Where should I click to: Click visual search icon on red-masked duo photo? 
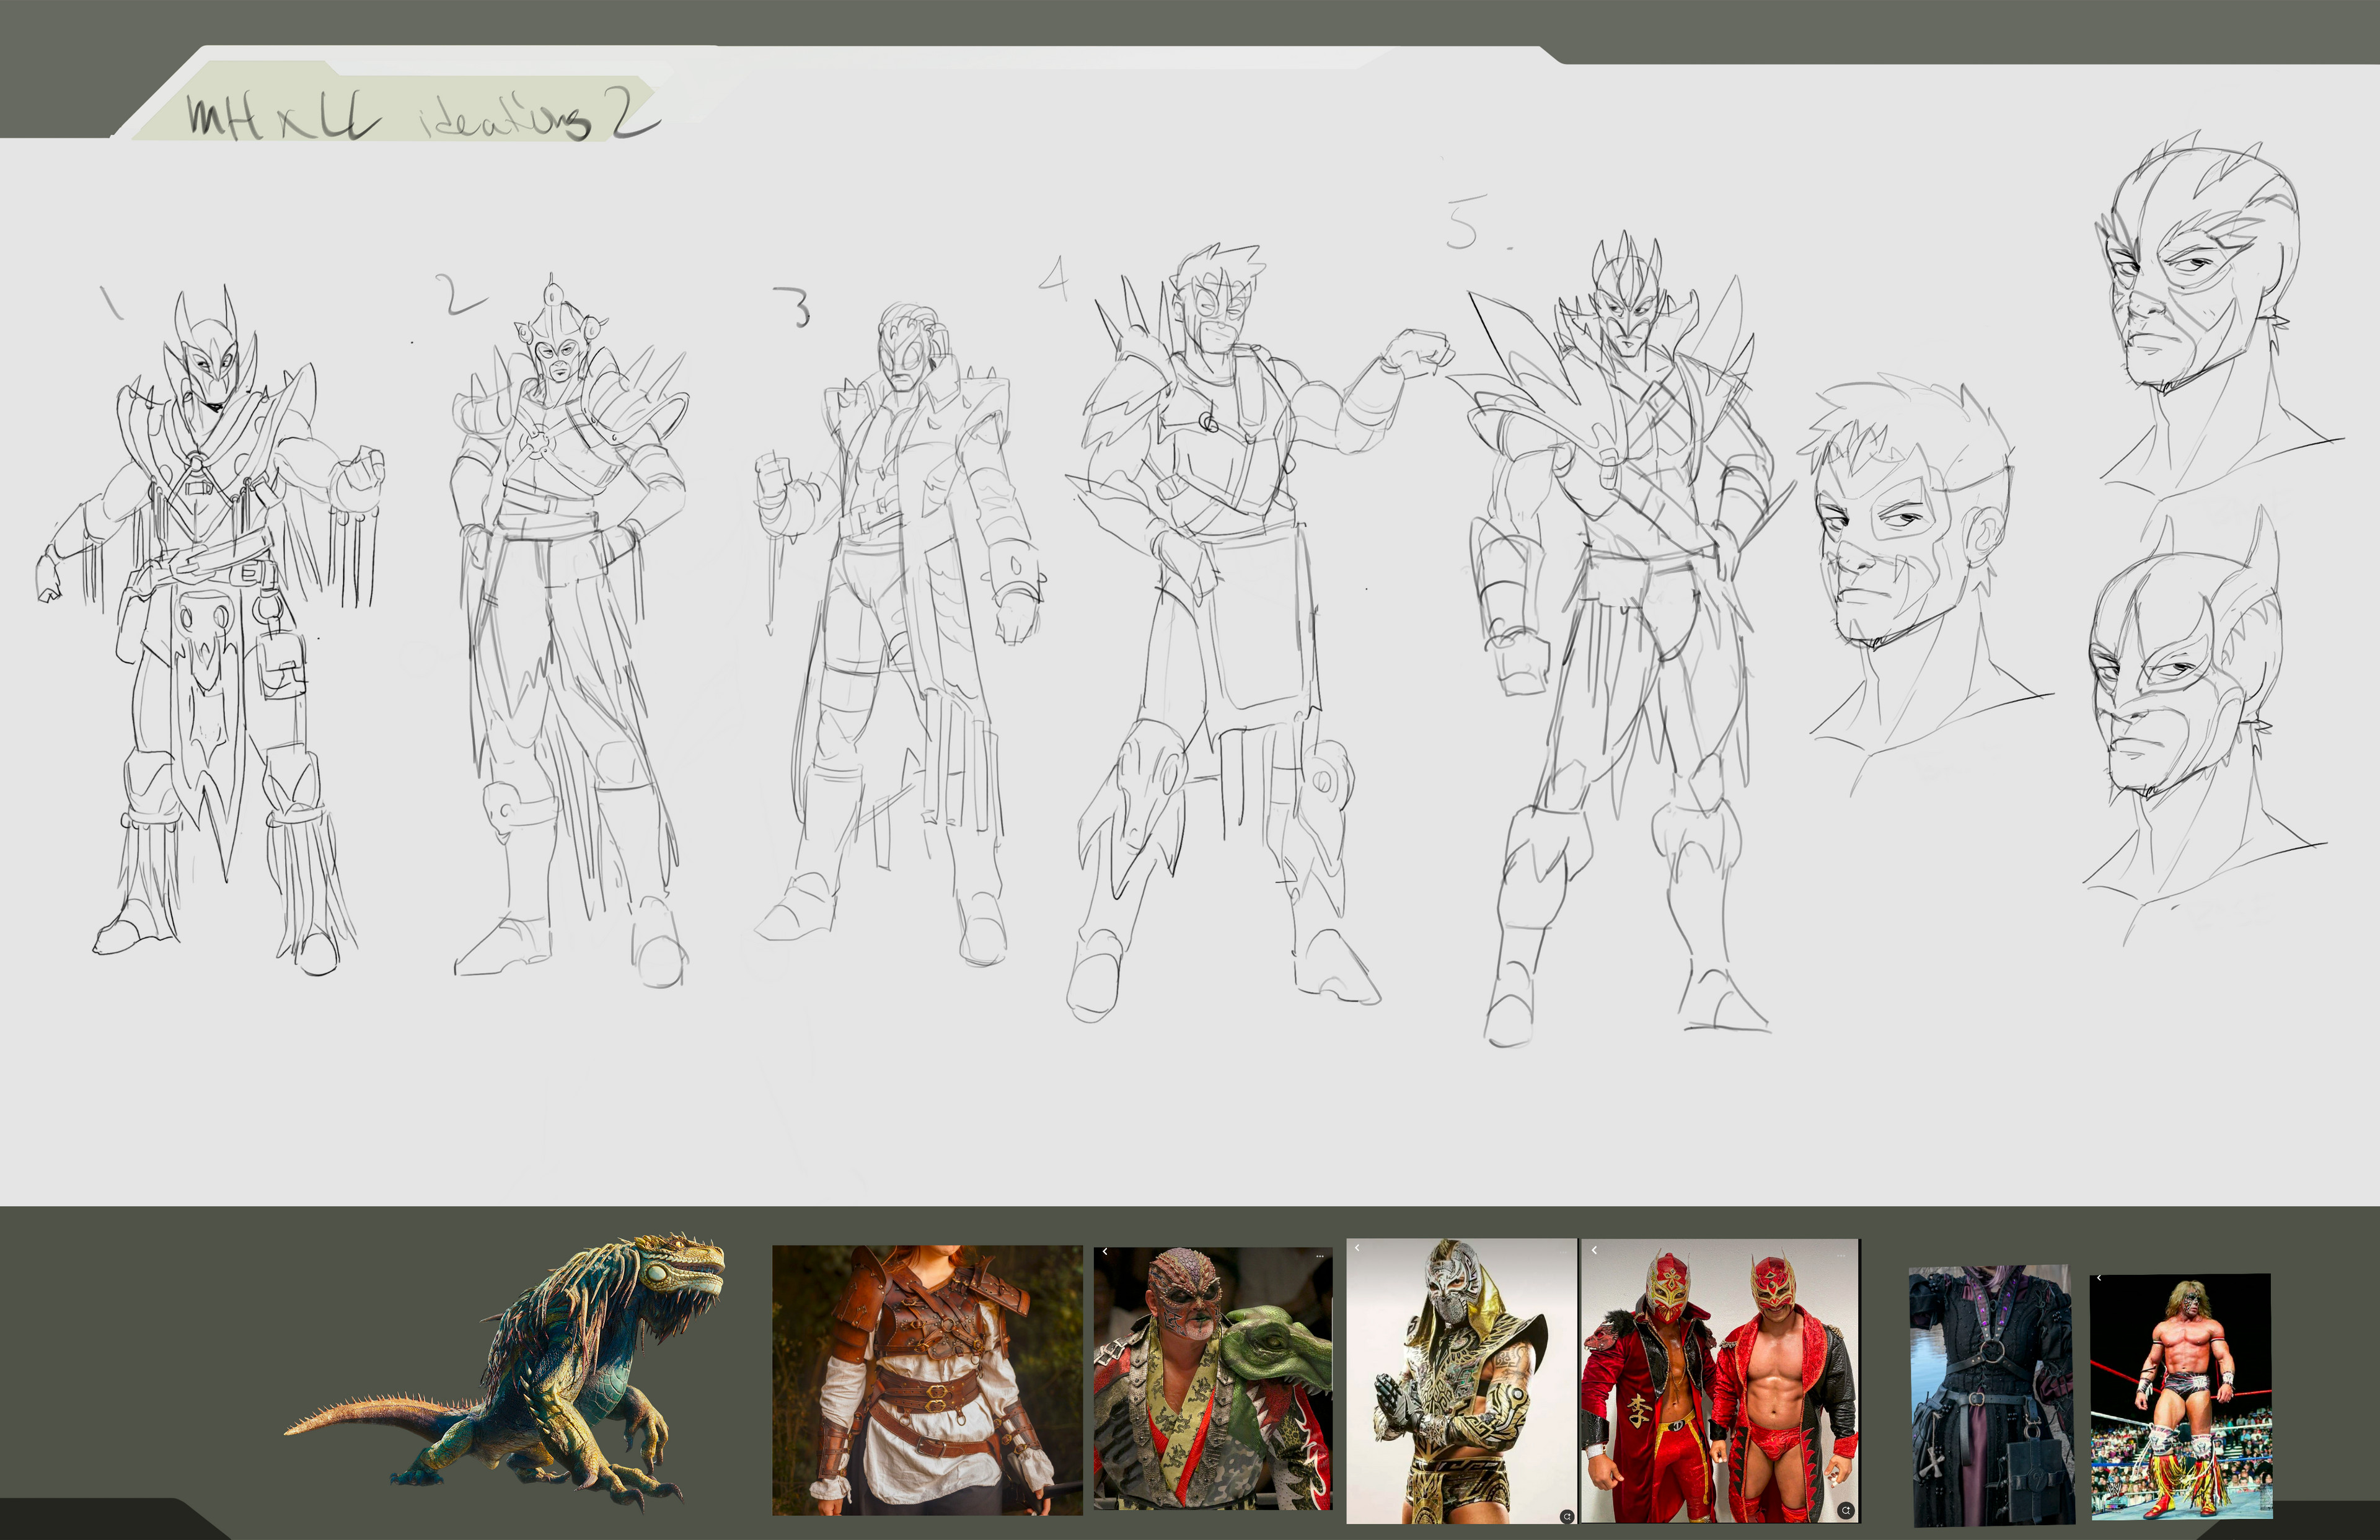point(1846,1510)
